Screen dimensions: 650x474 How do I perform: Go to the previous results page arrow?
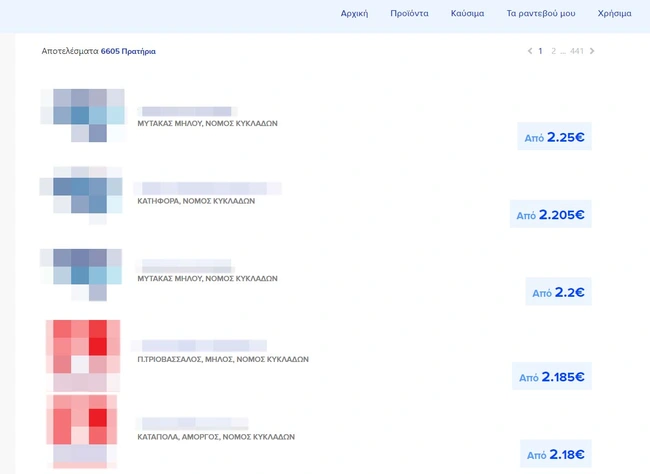point(529,51)
